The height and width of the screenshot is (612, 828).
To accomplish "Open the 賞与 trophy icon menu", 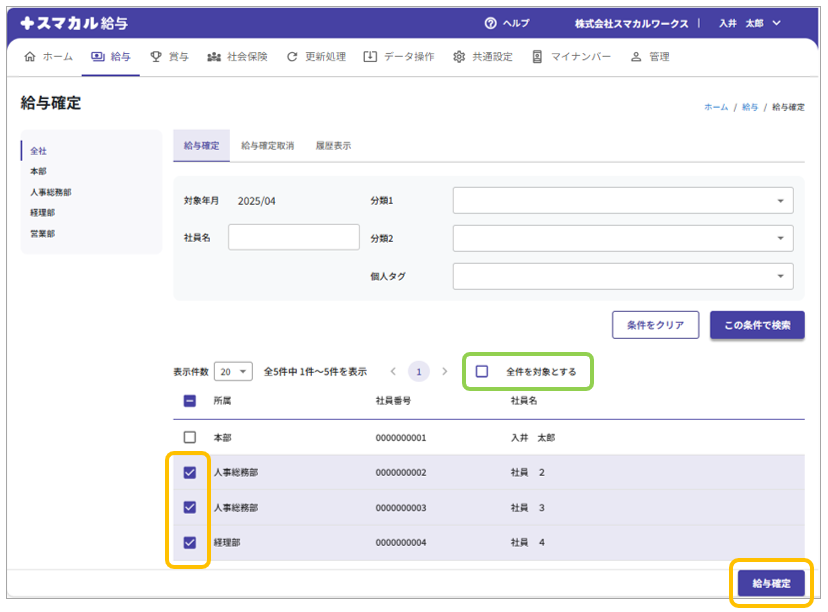I will click(x=156, y=57).
